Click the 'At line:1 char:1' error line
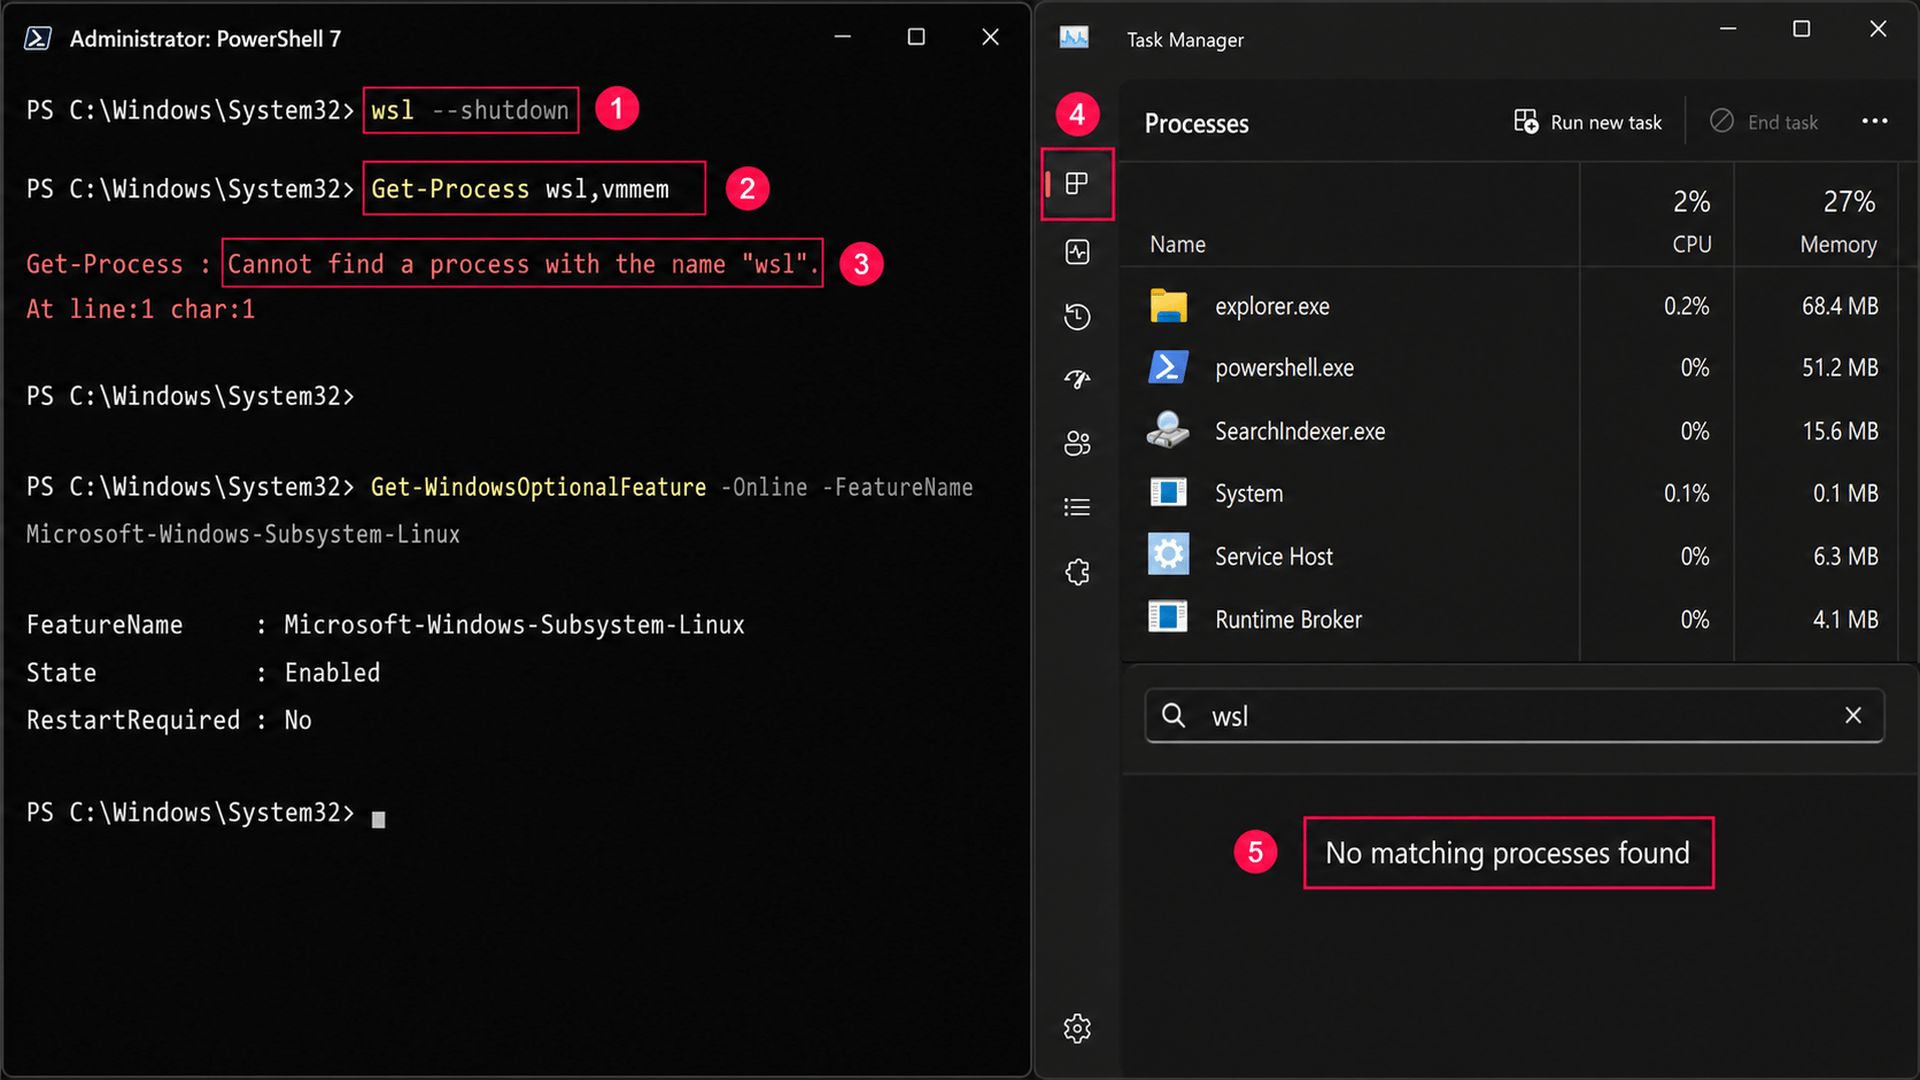Screen dimensions: 1920x1080 coord(141,310)
